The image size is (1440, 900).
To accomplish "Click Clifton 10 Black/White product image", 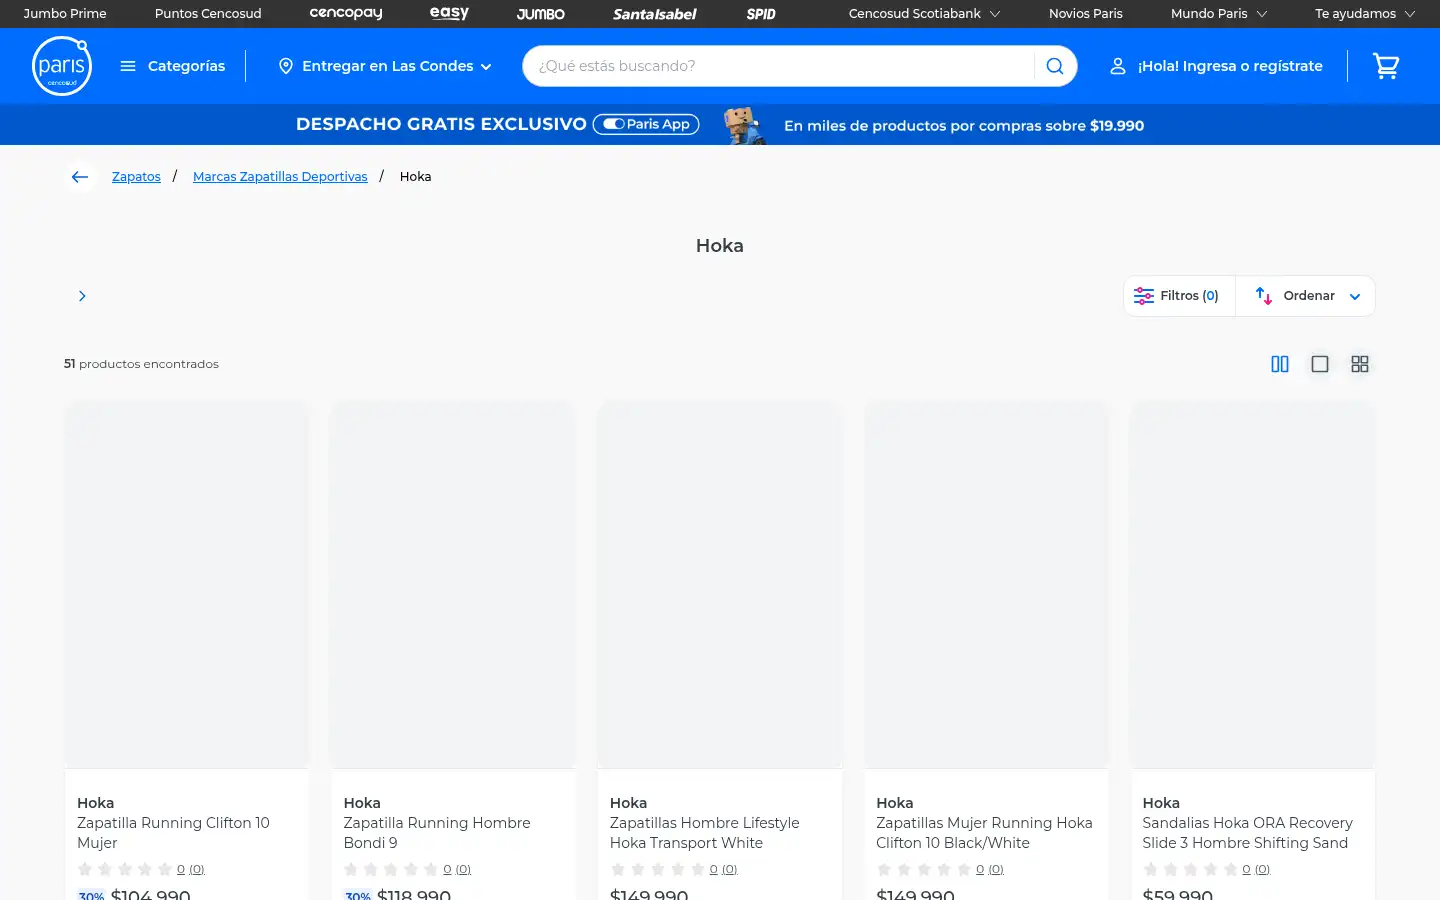I will click(986, 585).
